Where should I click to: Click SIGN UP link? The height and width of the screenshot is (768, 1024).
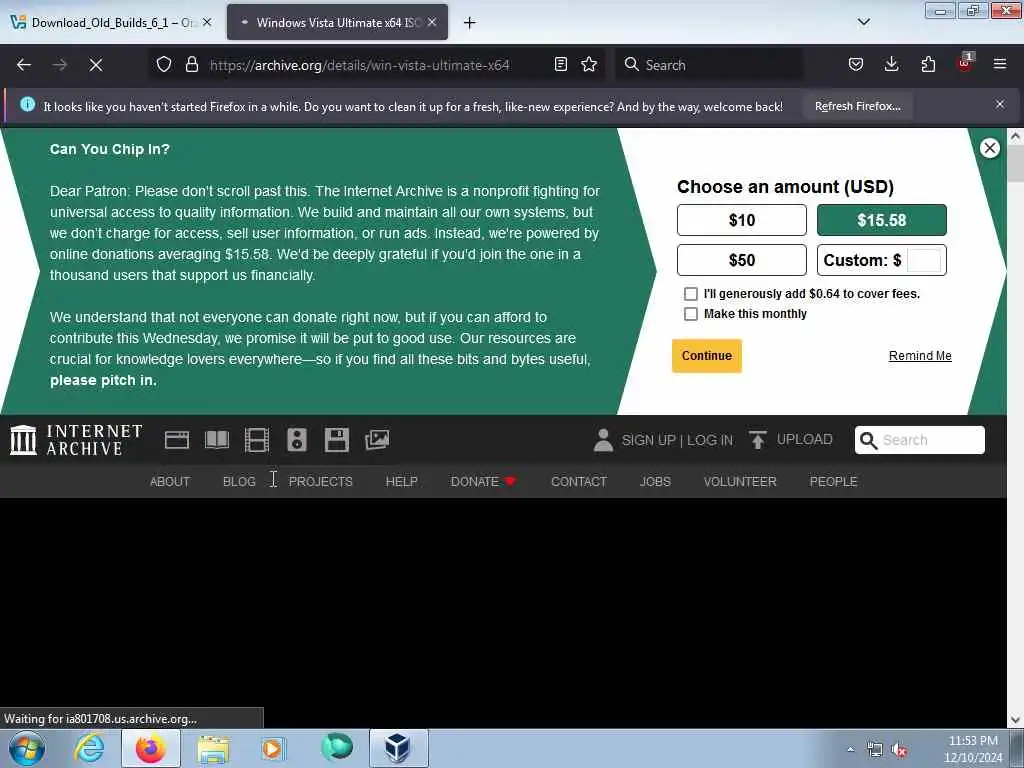coord(648,440)
